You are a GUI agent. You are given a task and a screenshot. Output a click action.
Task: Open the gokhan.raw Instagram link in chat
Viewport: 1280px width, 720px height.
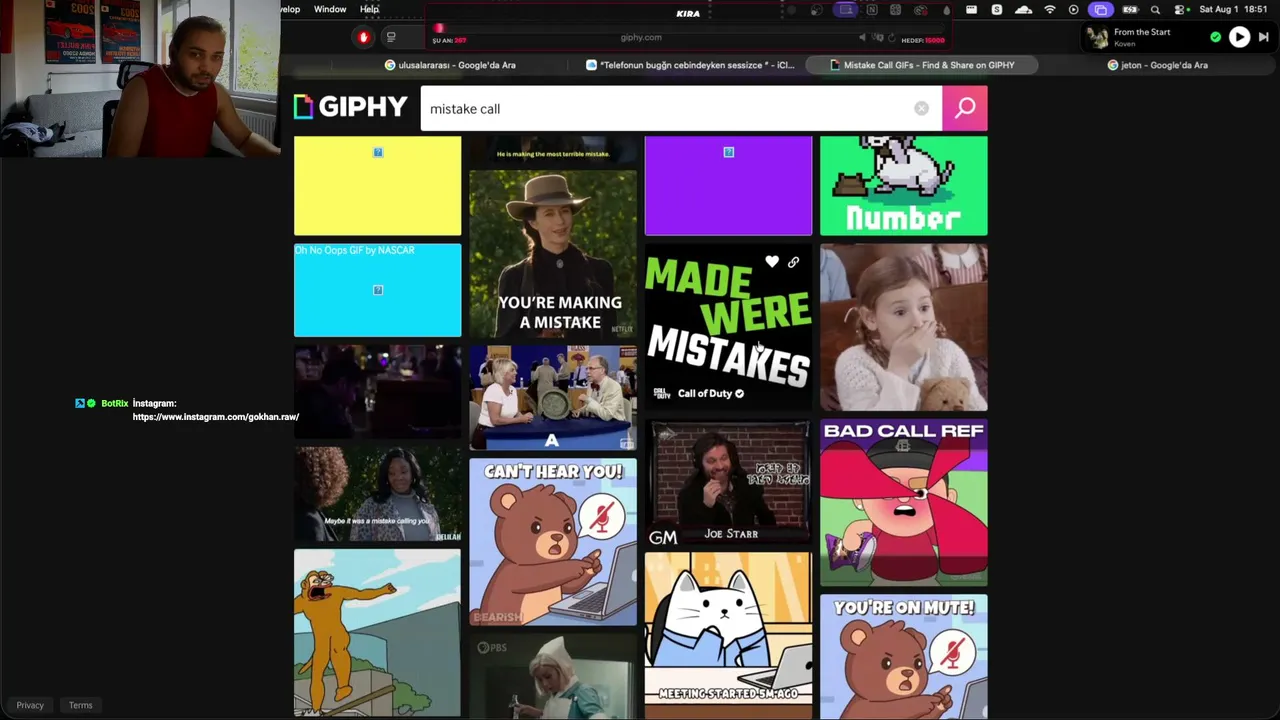216,417
